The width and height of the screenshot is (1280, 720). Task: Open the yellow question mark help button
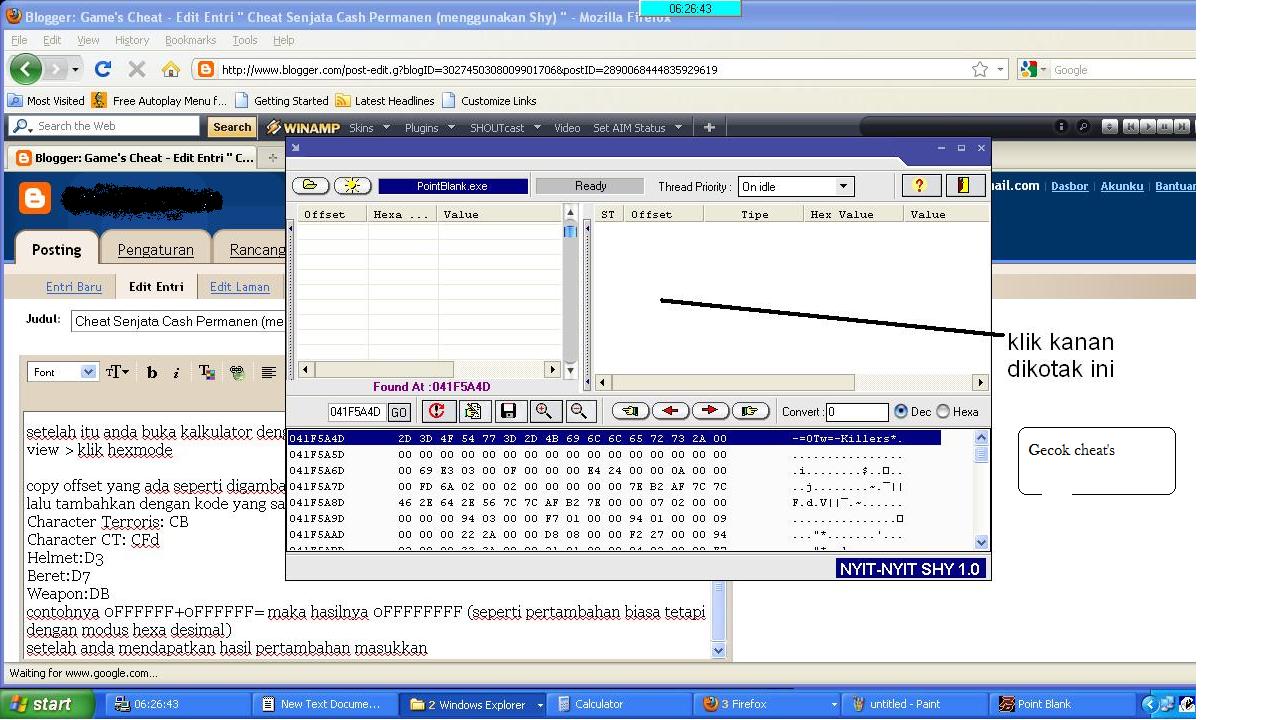coord(920,186)
